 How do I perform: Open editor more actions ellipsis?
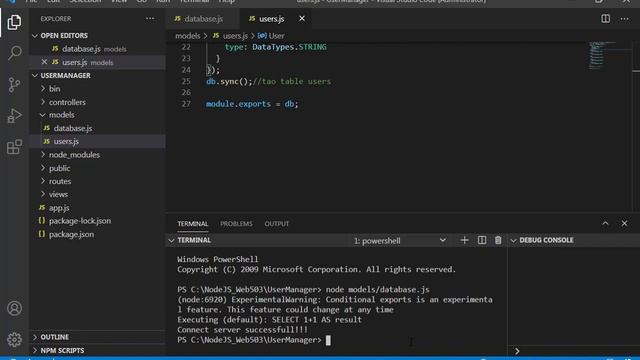tap(624, 19)
